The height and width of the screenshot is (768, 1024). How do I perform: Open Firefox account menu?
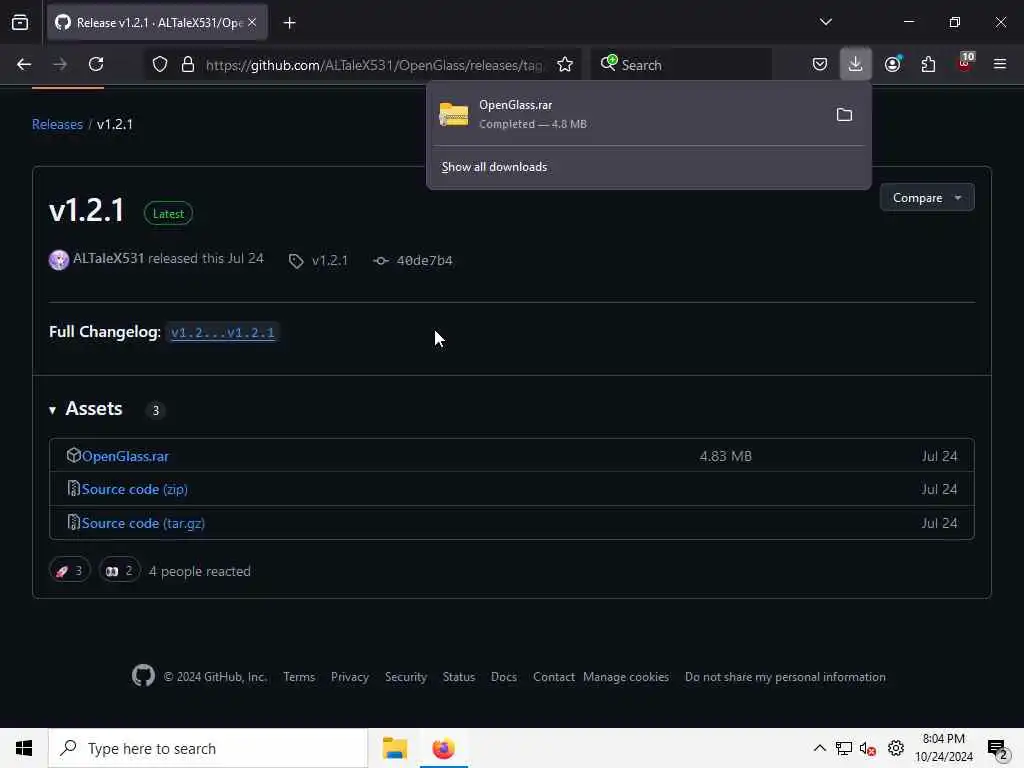click(893, 64)
